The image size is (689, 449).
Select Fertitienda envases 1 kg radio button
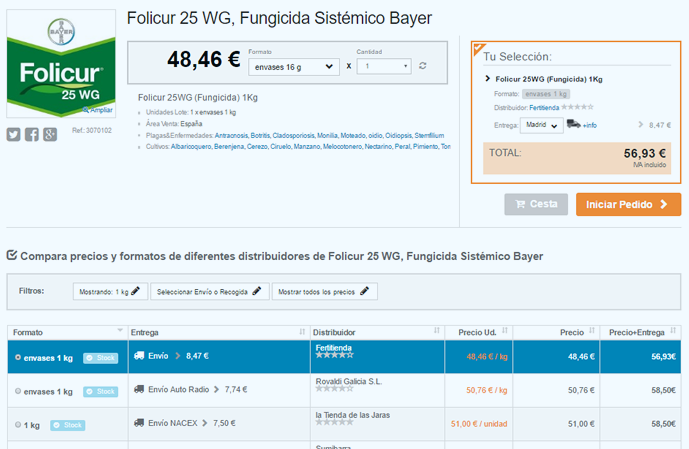pyautogui.click(x=18, y=358)
